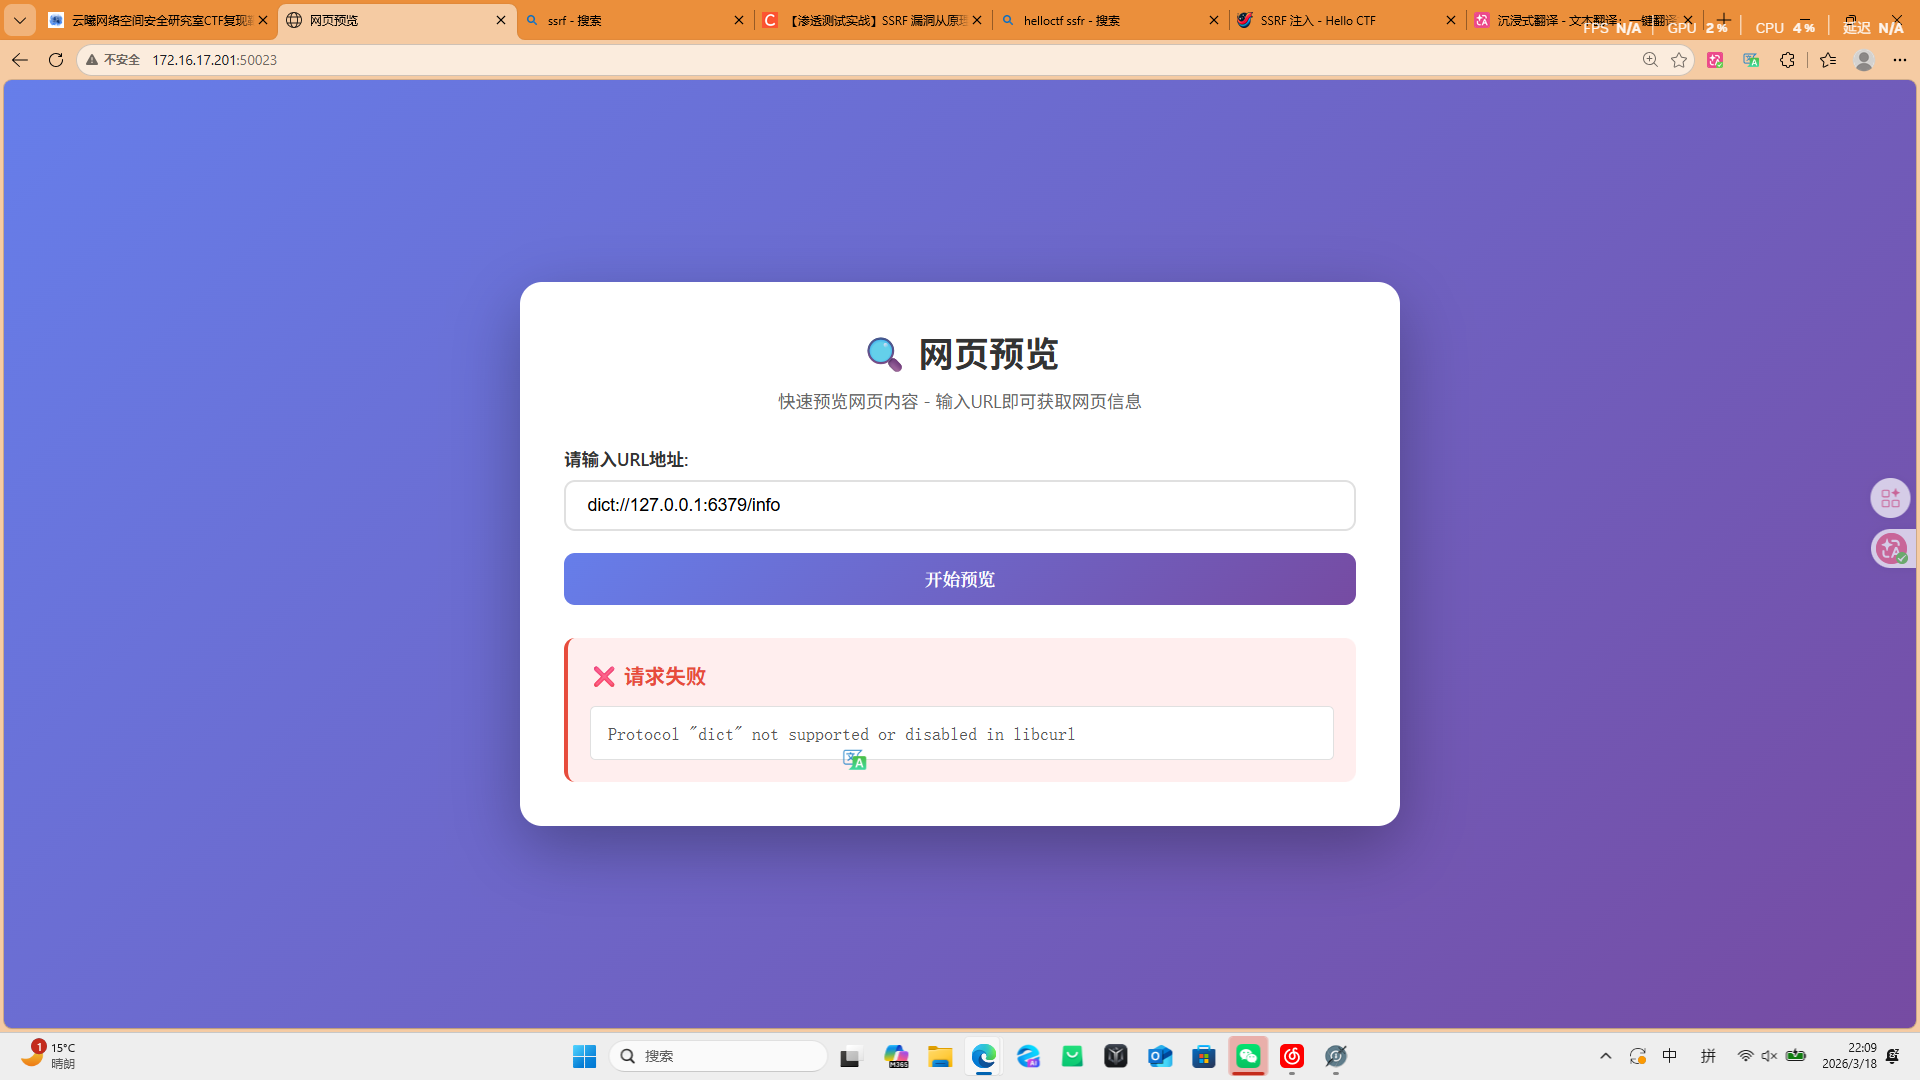The width and height of the screenshot is (1920, 1080).
Task: Open browser extensions puzzle icon
Action: [x=1787, y=60]
